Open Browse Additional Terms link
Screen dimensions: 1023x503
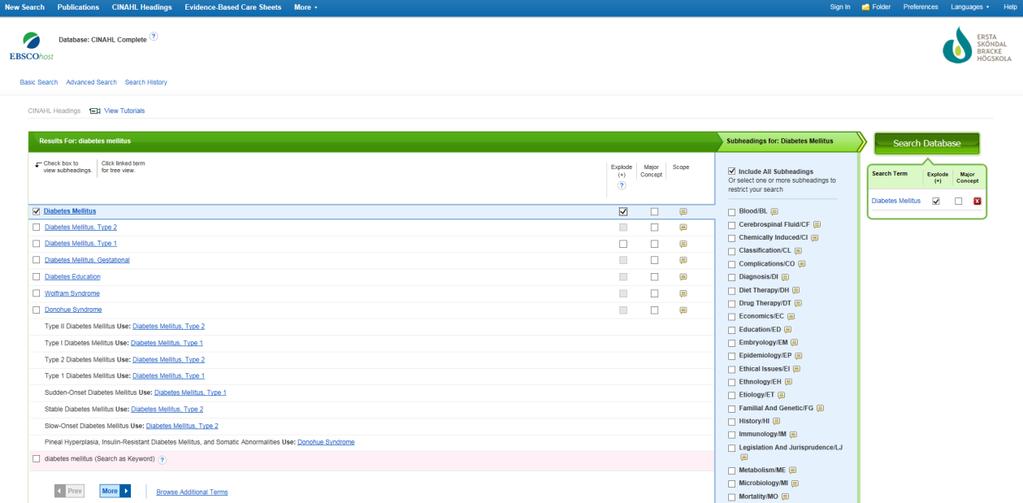click(192, 492)
